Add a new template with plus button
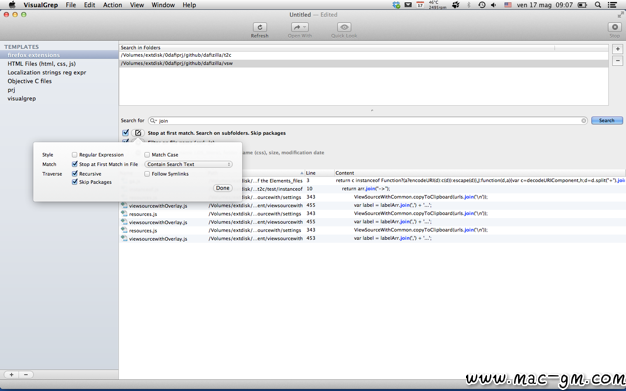 [x=12, y=375]
